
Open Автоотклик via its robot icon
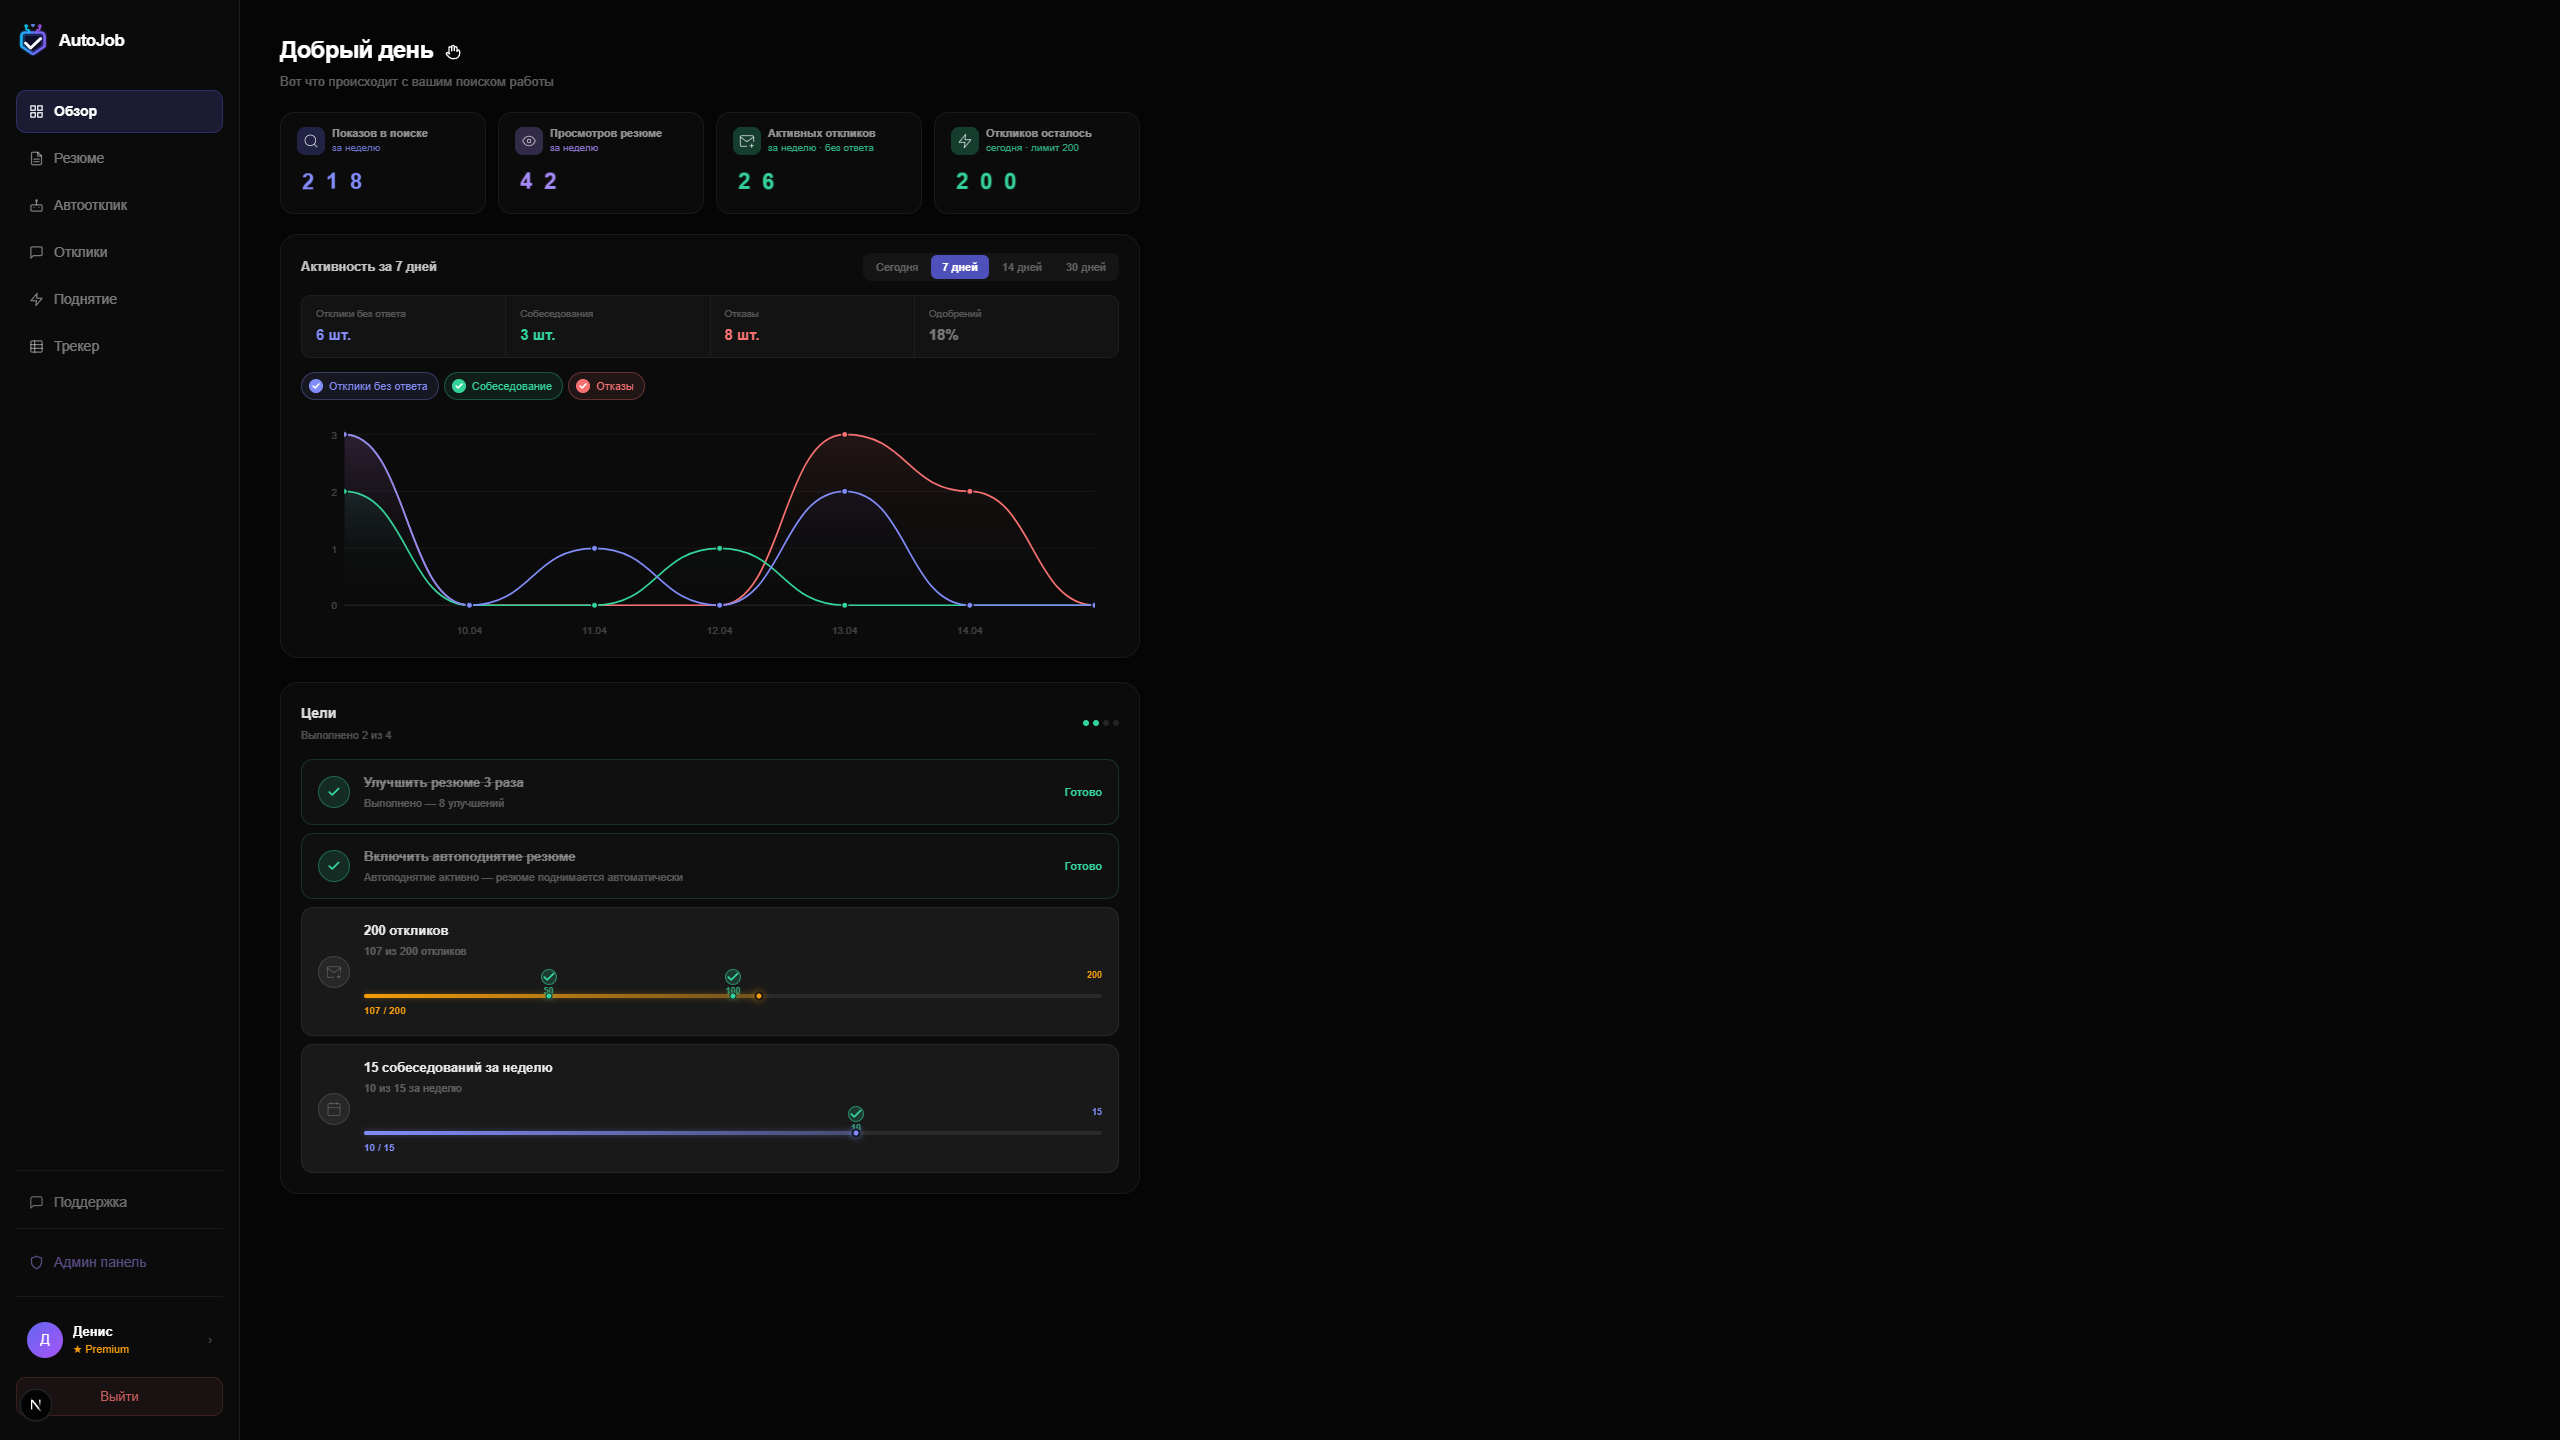(x=36, y=205)
